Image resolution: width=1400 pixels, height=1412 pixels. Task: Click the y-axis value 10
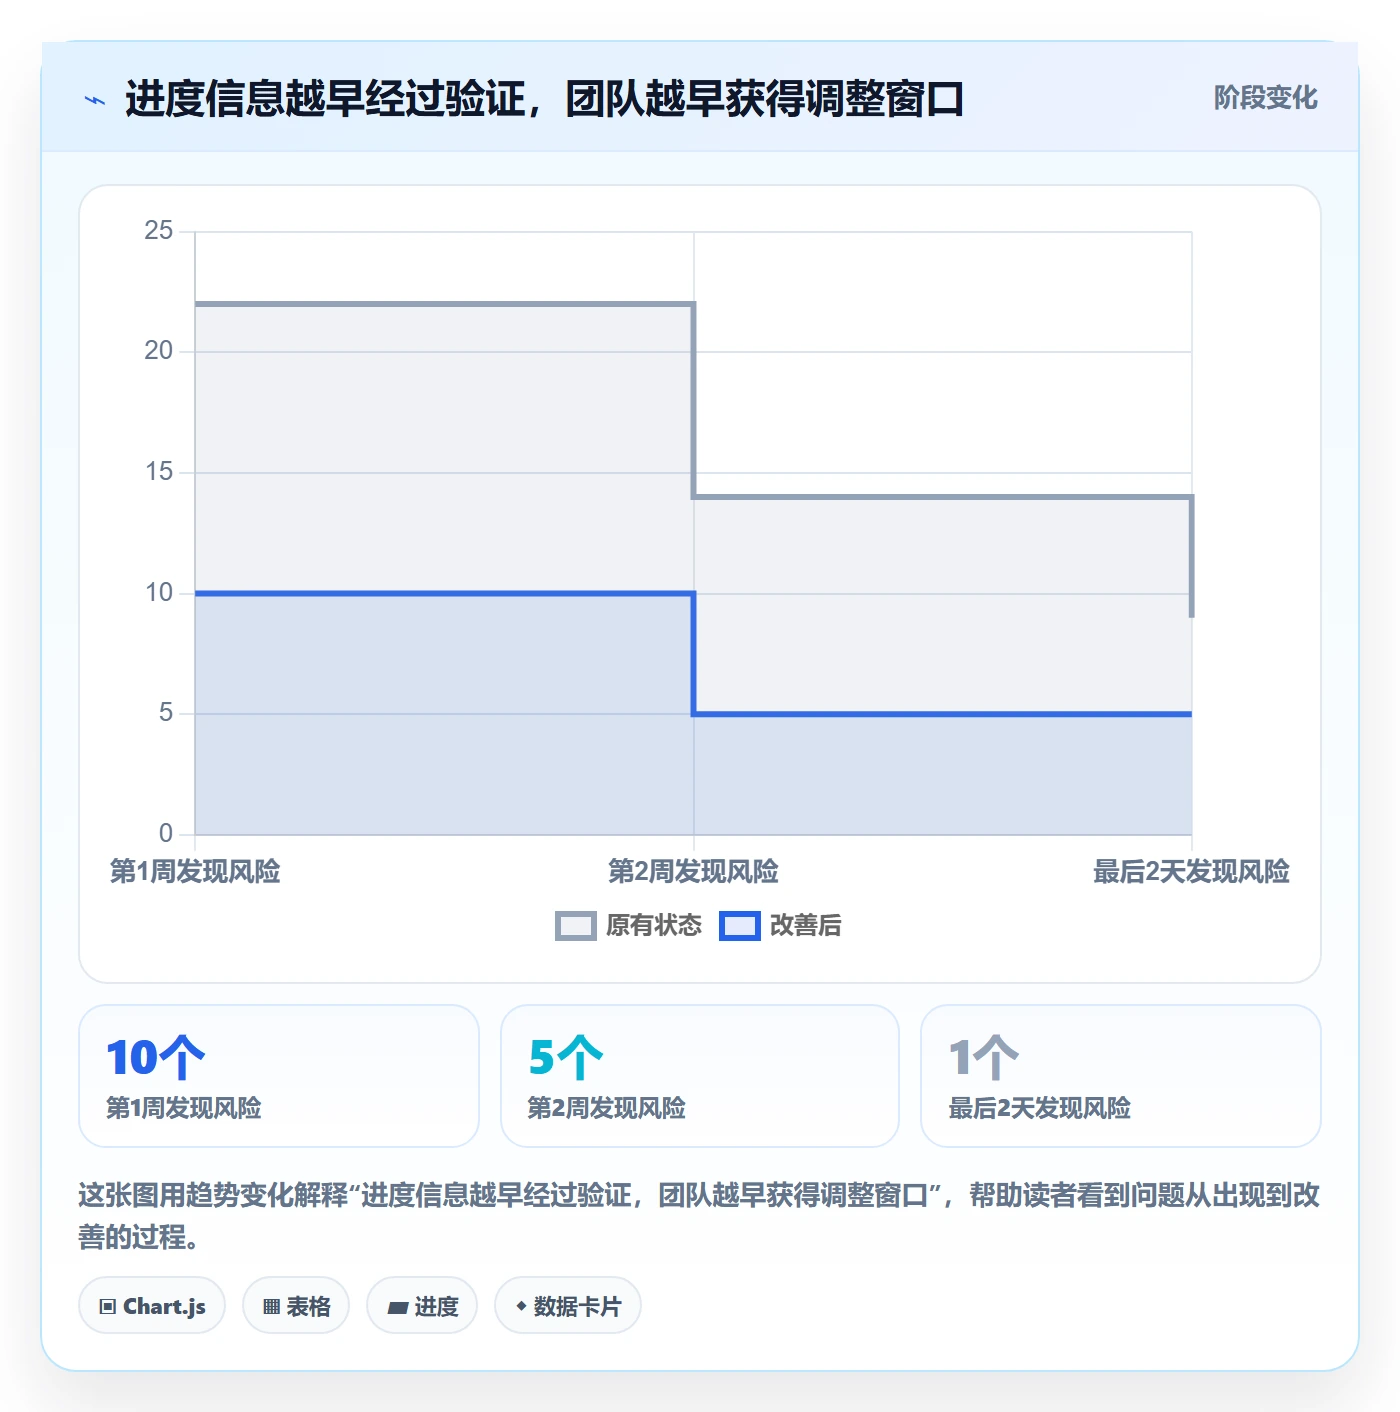click(159, 593)
